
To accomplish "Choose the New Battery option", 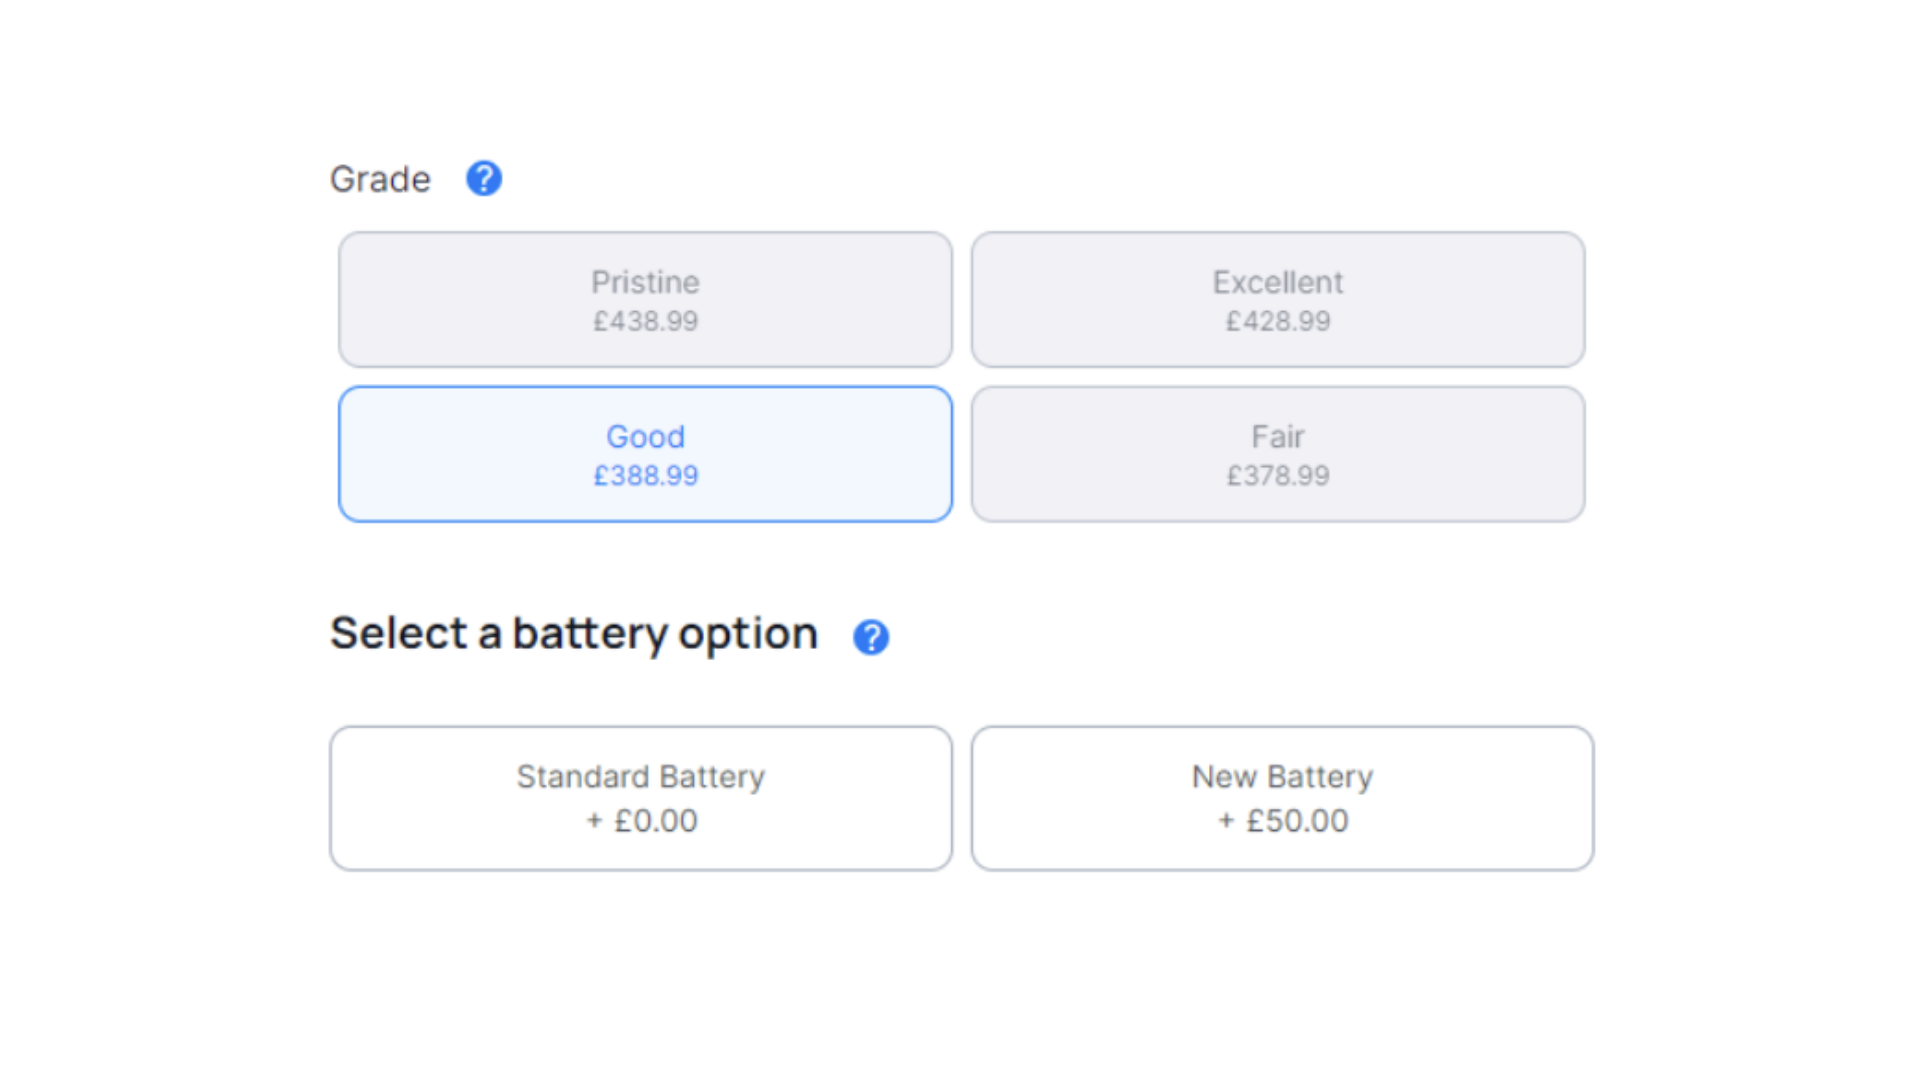I will pos(1283,798).
